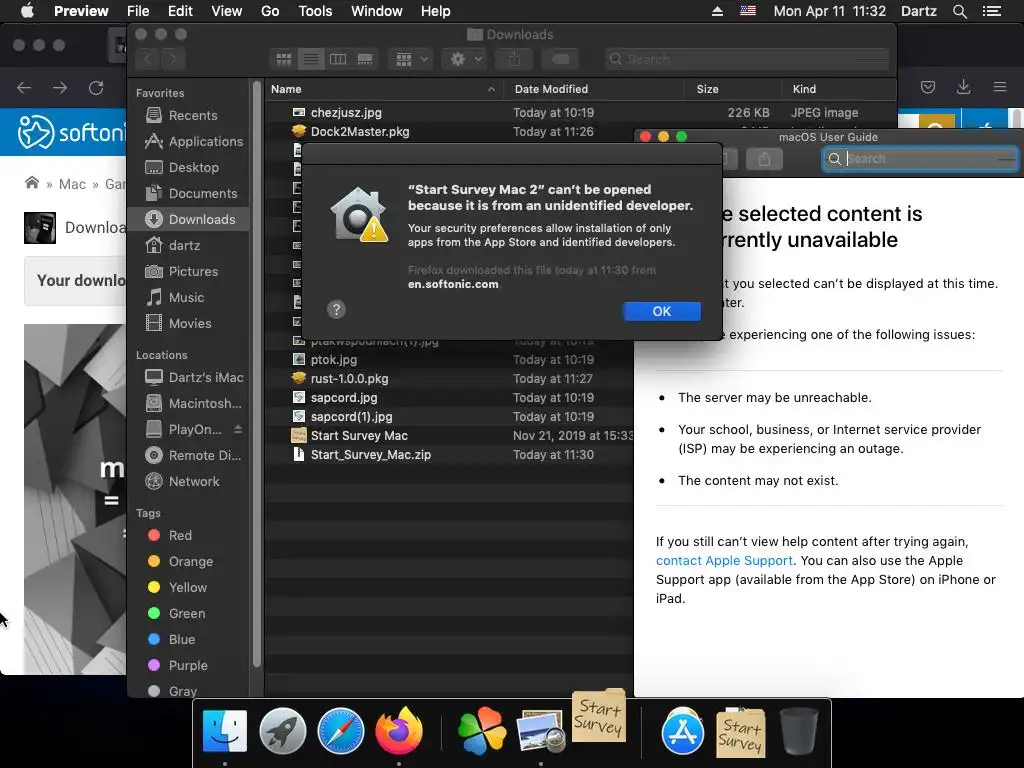
Task: Open the Window menu
Action: [x=377, y=11]
